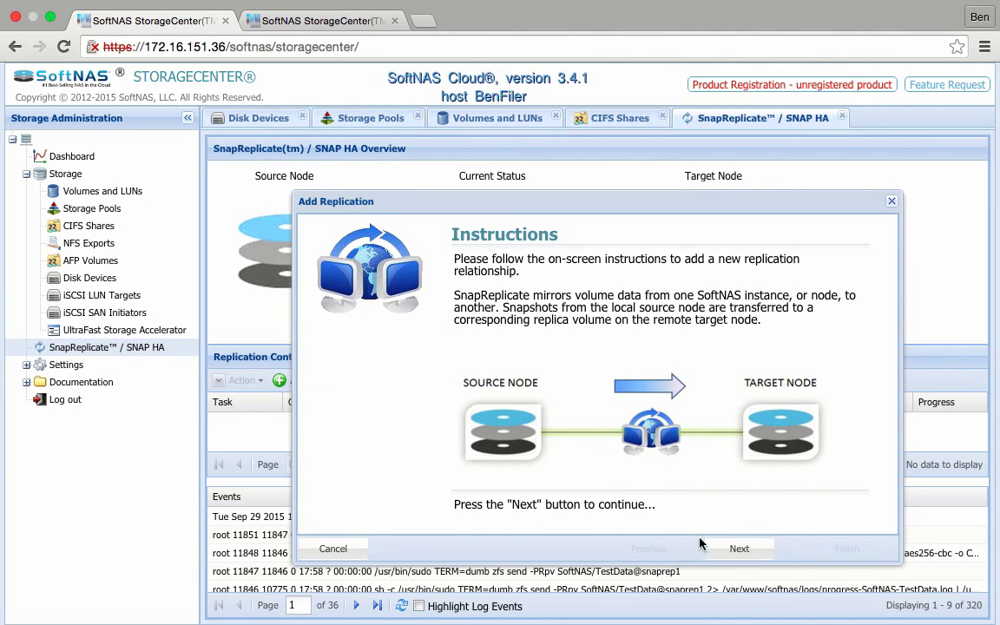
Task: Expand the Settings tree node
Action: click(x=26, y=365)
